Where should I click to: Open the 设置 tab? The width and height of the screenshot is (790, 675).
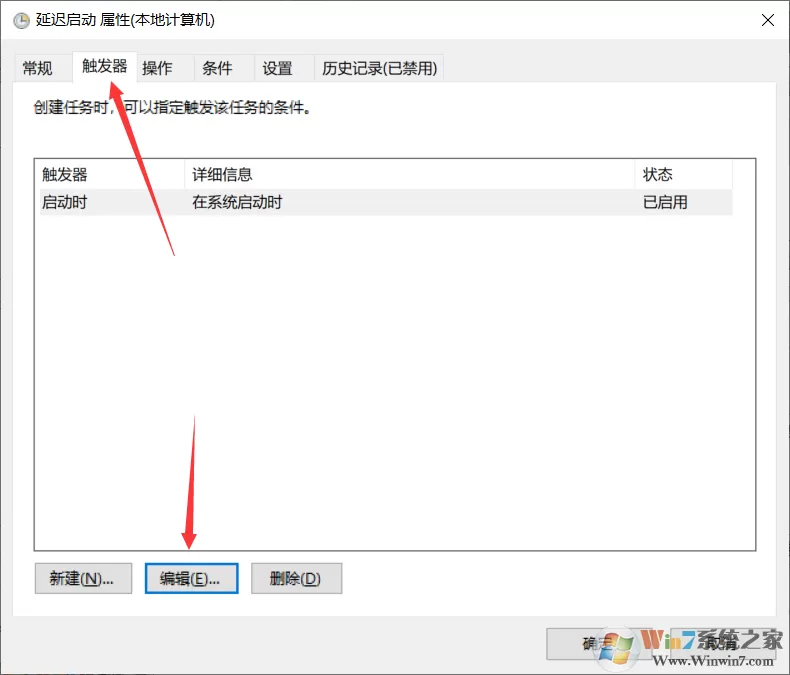277,68
